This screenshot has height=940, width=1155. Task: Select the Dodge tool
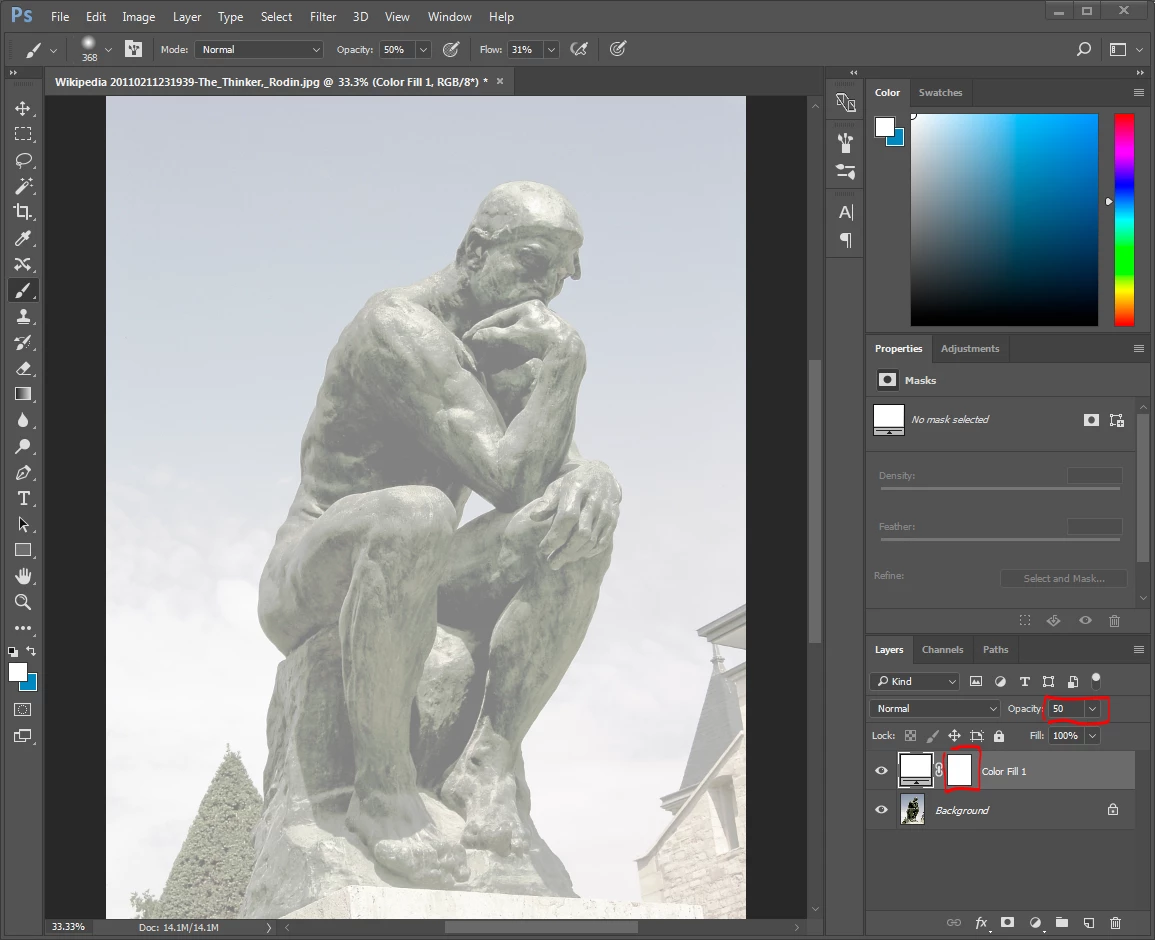pyautogui.click(x=23, y=446)
